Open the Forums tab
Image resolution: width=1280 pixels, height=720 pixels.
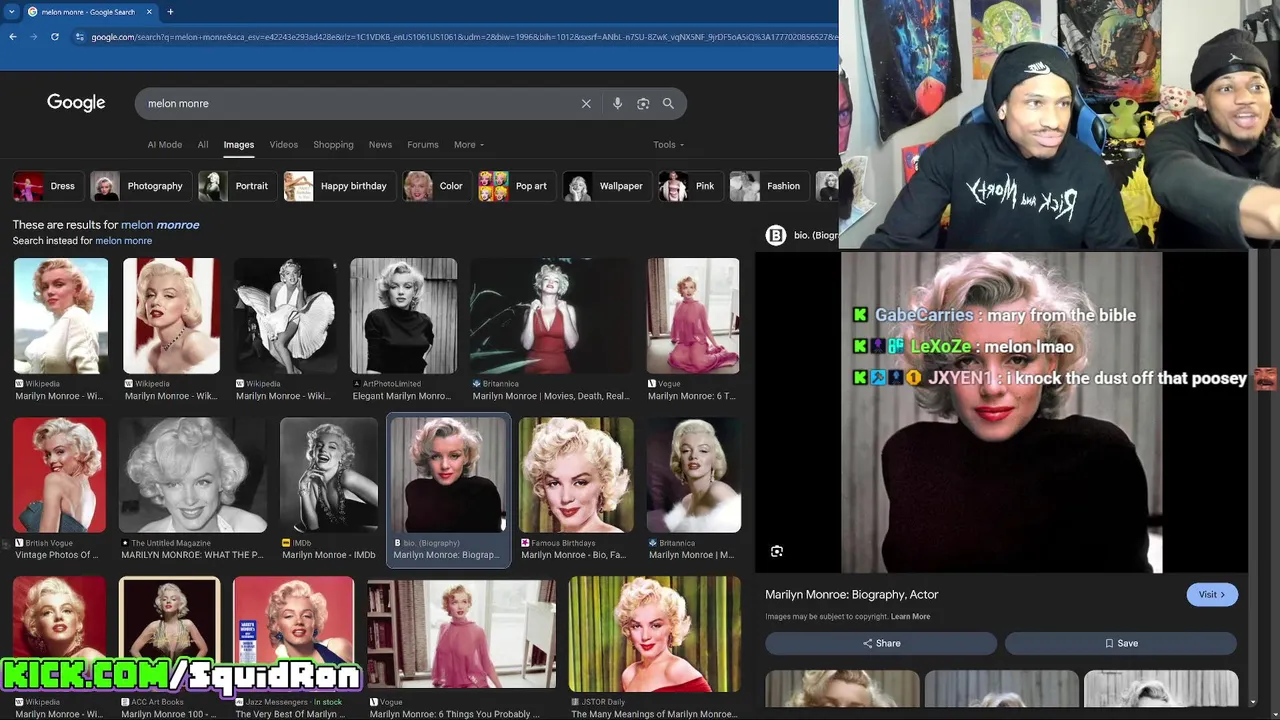coord(423,145)
